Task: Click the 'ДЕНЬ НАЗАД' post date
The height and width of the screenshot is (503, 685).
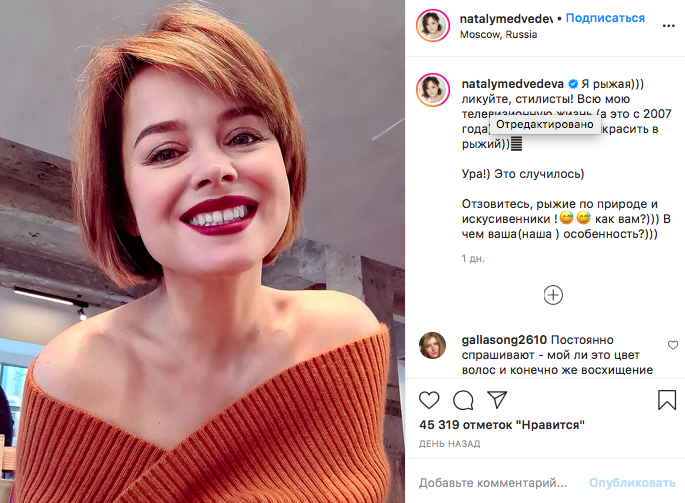Action: tap(449, 443)
